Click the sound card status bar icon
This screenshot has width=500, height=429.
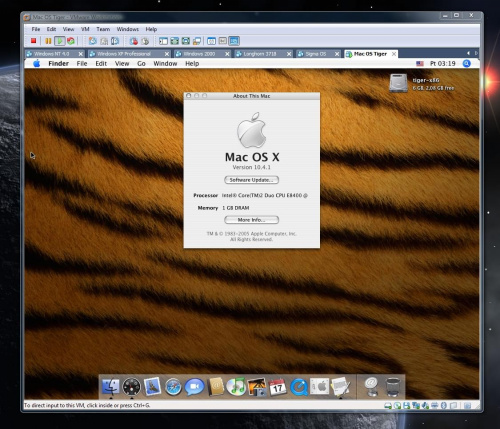[x=425, y=405]
